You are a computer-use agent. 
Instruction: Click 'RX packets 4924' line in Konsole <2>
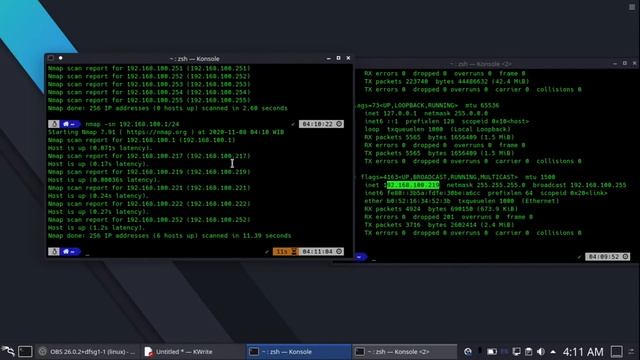click(441, 209)
